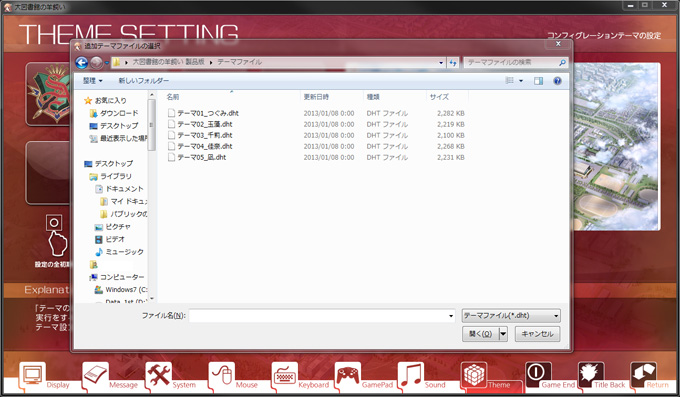Click the navigation pane vertical scrollbar

[x=151, y=196]
